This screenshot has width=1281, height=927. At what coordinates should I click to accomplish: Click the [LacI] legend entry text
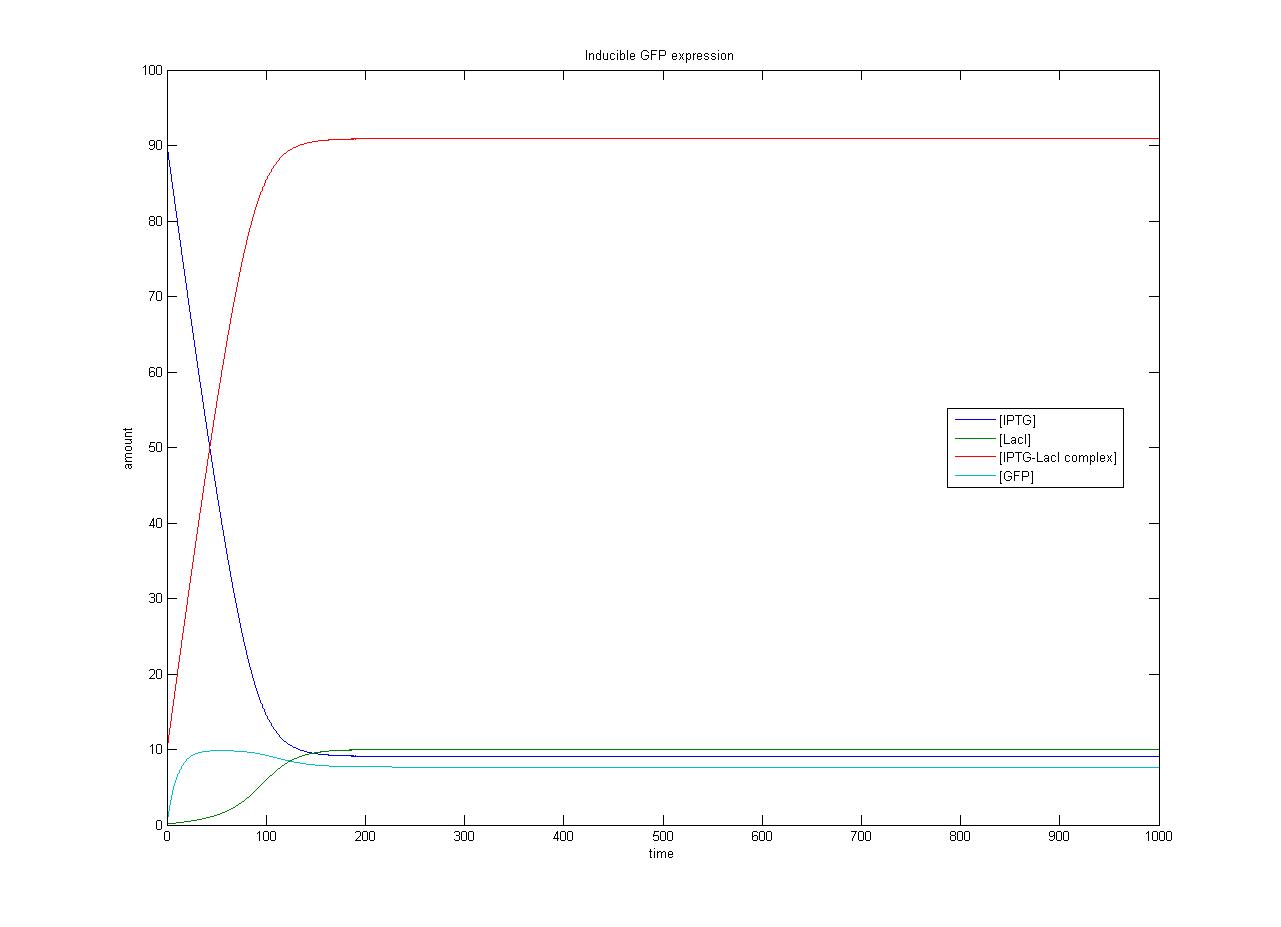[x=1014, y=439]
